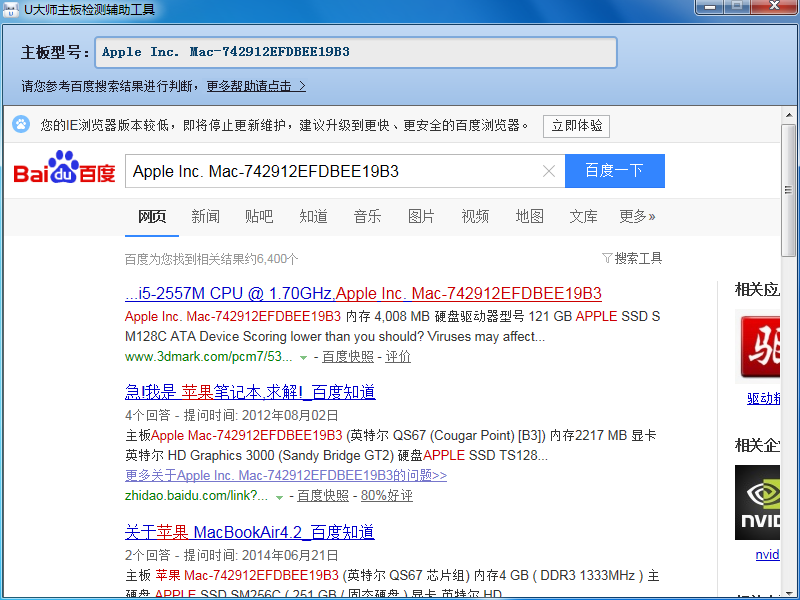Click the 百度快照 link under the 3dmark result
Image resolution: width=800 pixels, height=600 pixels.
(347, 357)
